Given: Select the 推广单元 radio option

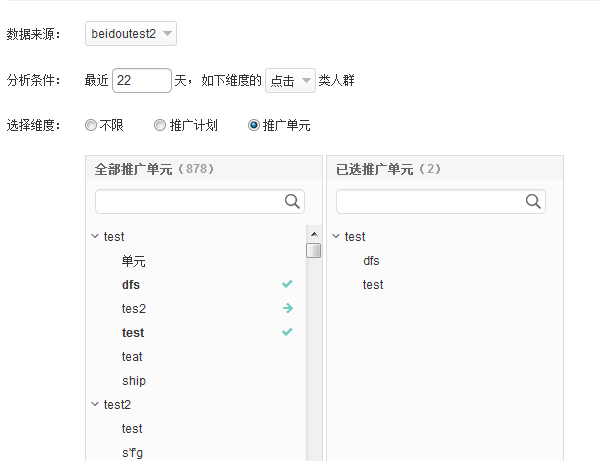Looking at the screenshot, I should 254,126.
